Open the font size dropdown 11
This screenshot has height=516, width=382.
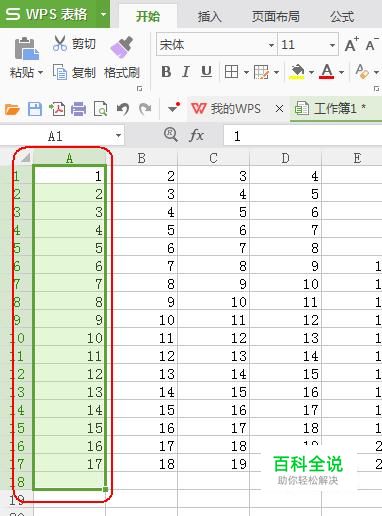332,45
